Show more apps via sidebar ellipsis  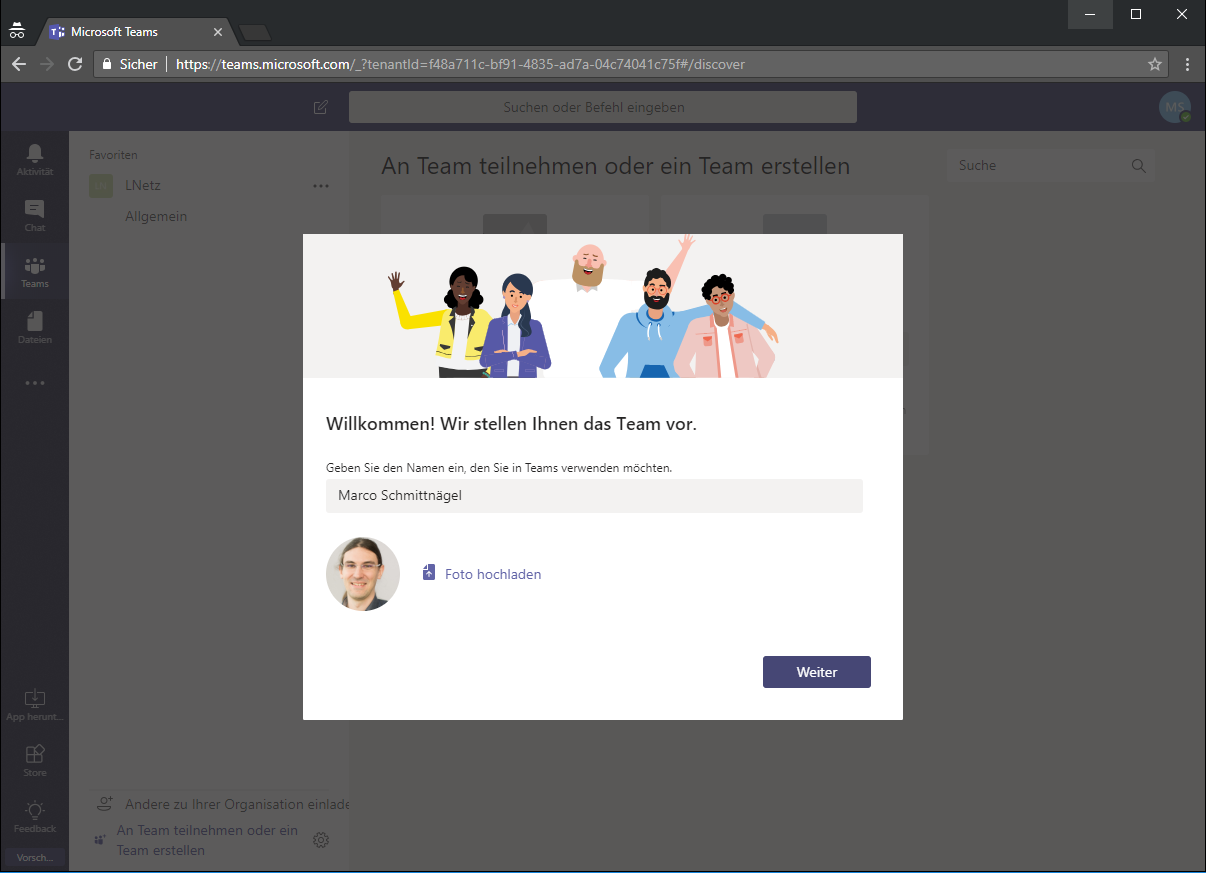pyautogui.click(x=35, y=383)
